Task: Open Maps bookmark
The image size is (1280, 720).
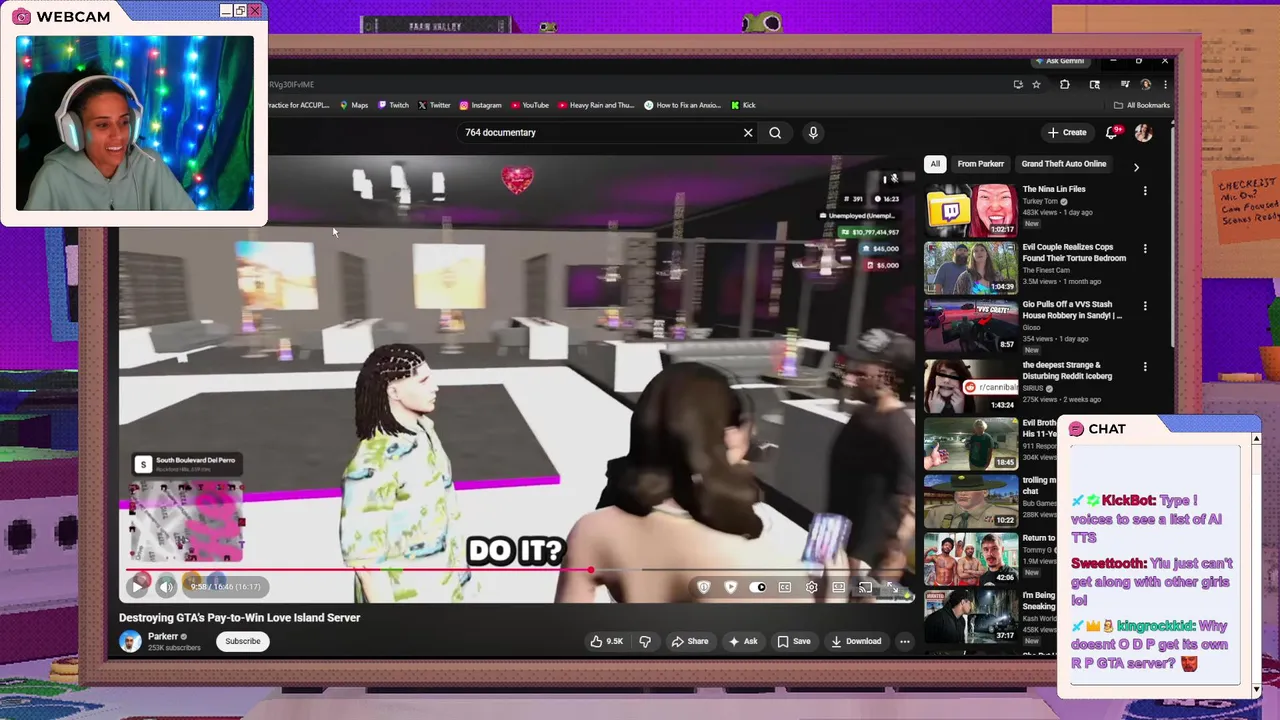Action: click(x=354, y=105)
